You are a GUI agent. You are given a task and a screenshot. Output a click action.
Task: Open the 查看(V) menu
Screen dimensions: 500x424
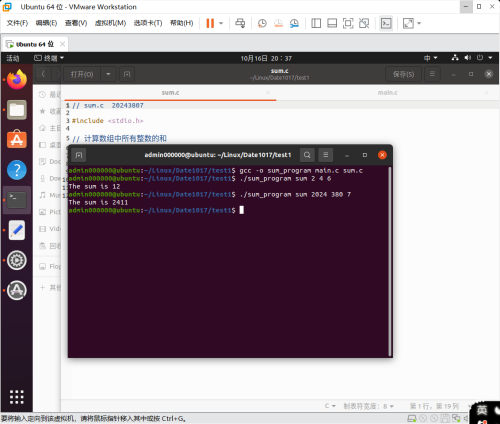[76, 23]
